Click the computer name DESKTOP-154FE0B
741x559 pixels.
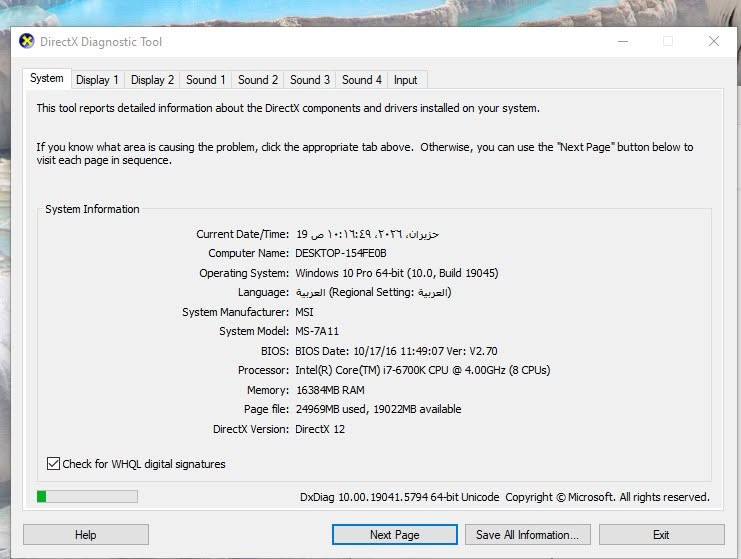[341, 253]
